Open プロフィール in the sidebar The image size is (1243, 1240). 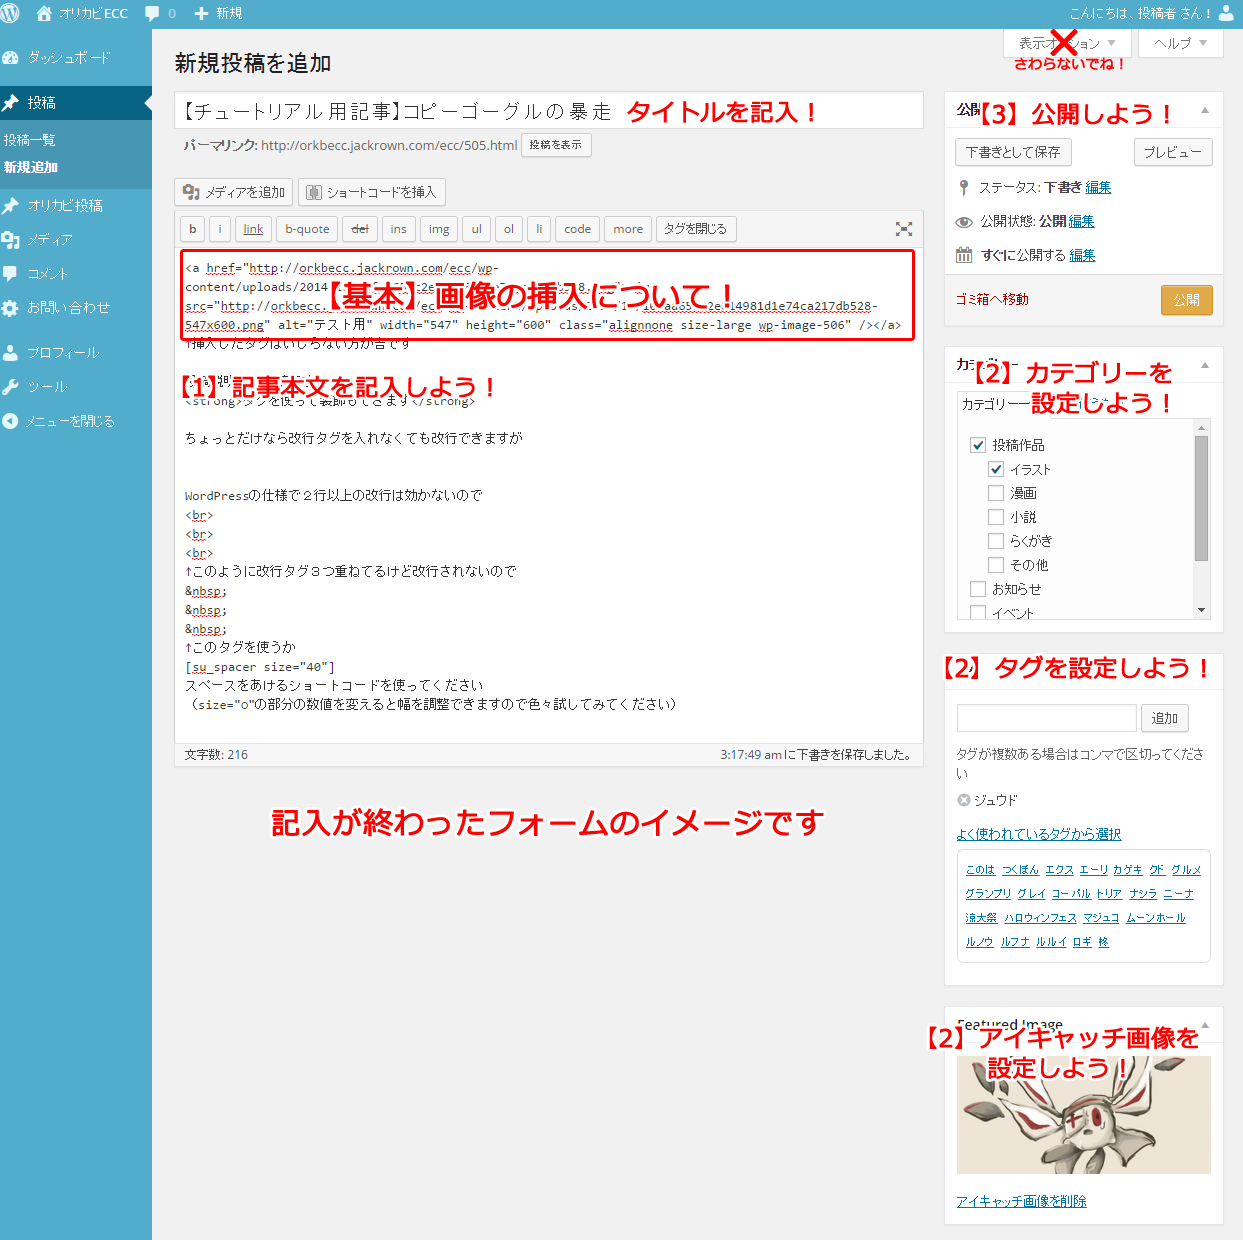pos(62,353)
